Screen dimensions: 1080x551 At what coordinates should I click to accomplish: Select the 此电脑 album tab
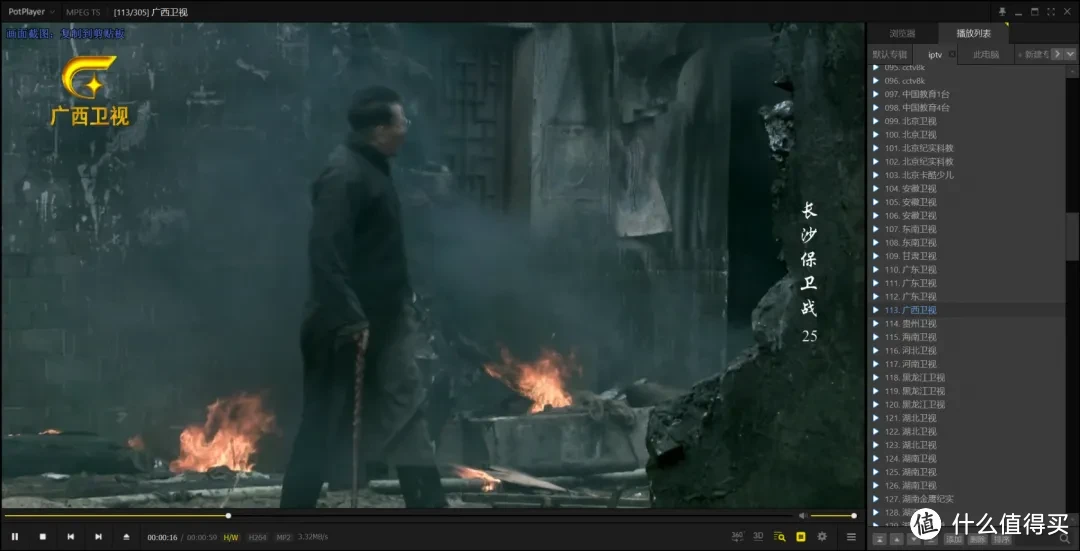click(x=986, y=54)
